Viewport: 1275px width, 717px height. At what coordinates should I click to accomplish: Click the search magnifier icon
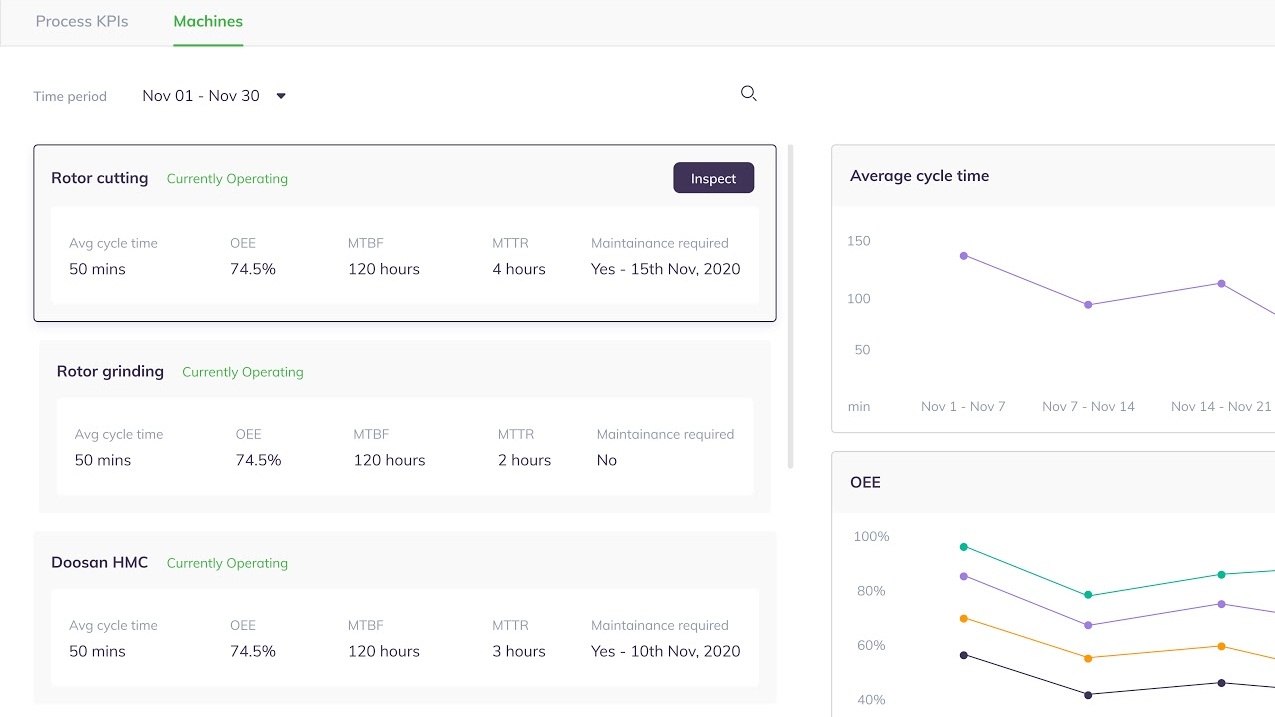[748, 94]
